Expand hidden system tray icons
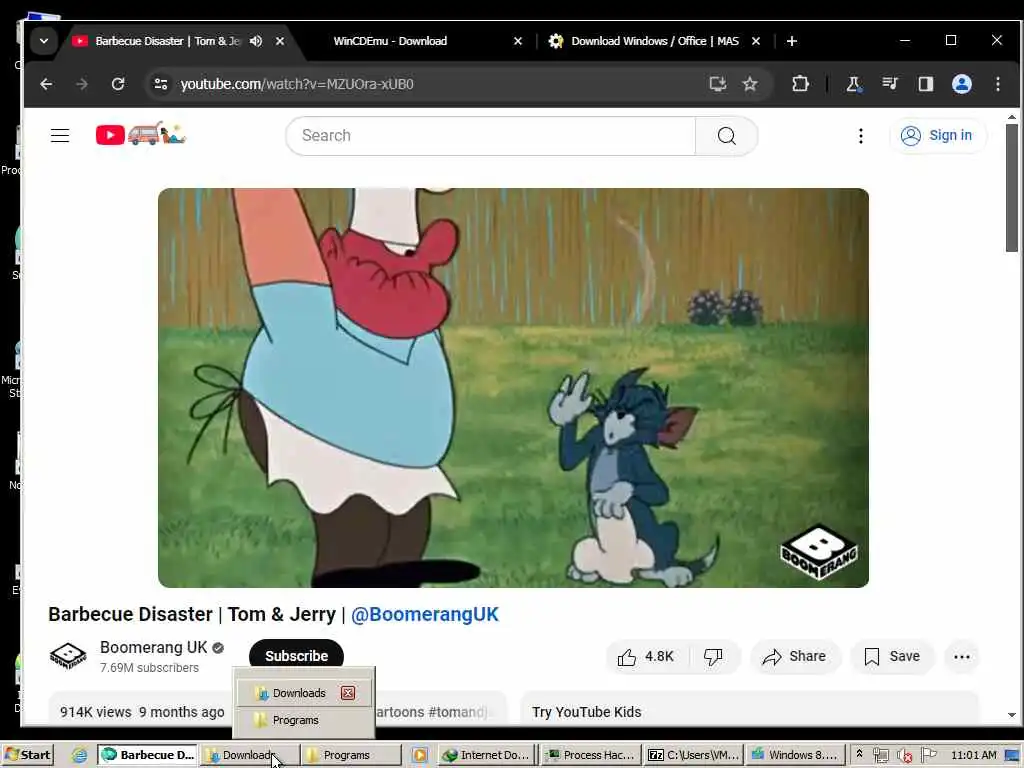Image resolution: width=1024 pixels, height=768 pixels. [x=859, y=754]
